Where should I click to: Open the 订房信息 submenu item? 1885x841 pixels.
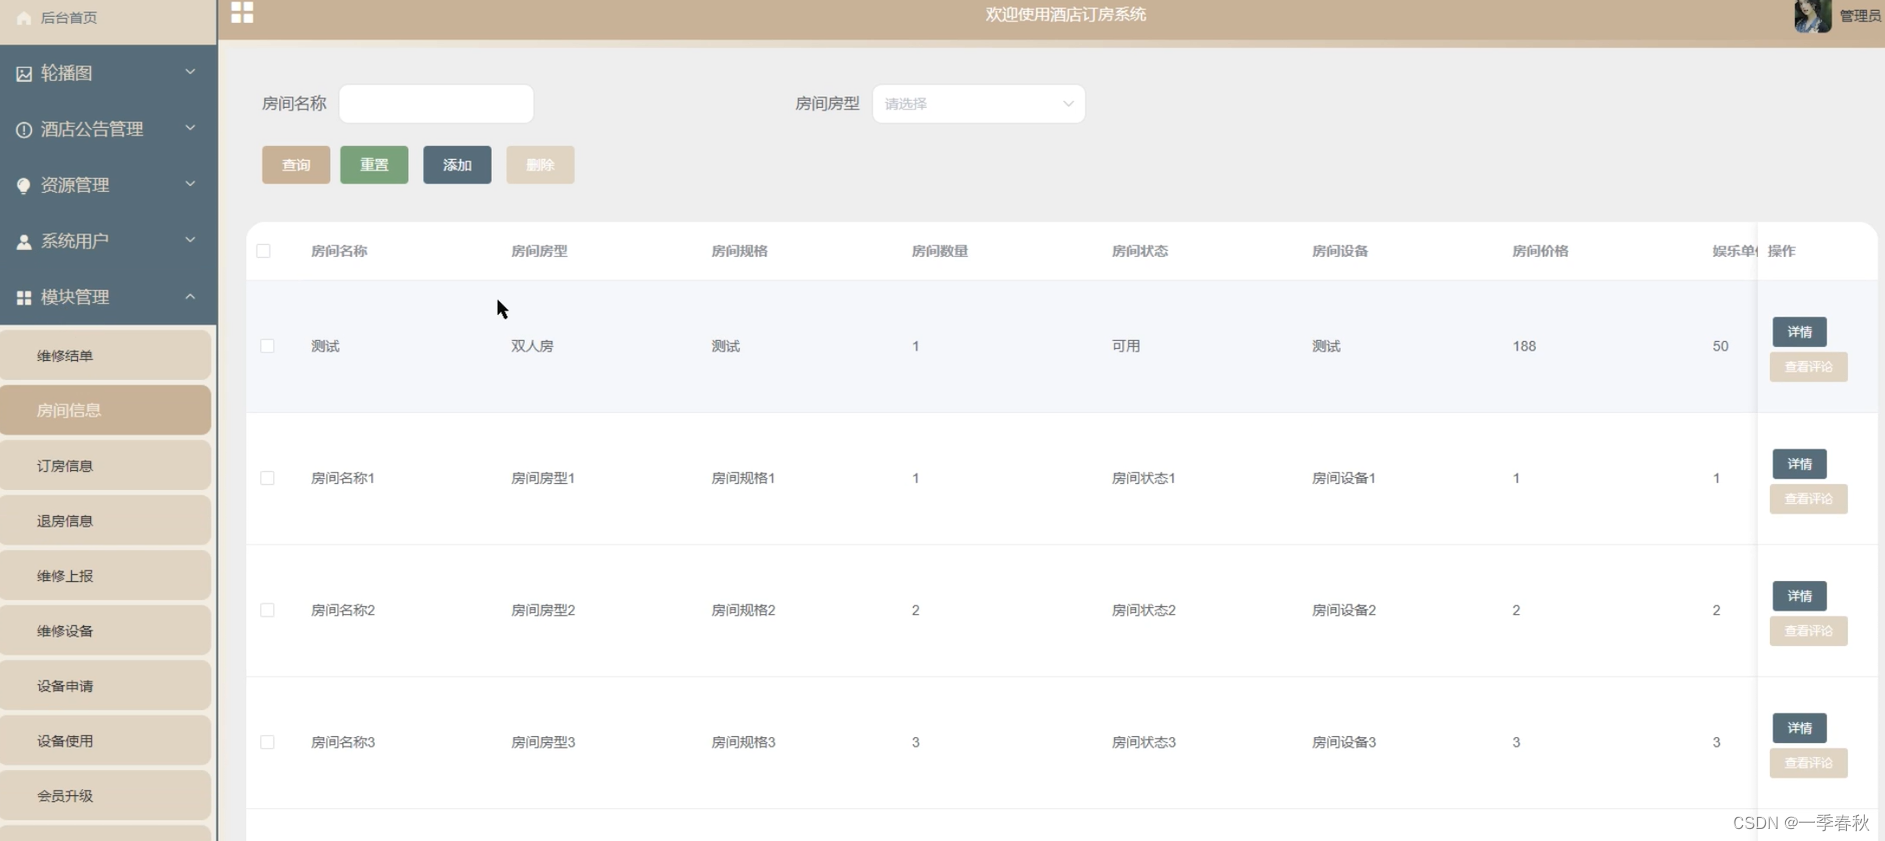click(105, 465)
